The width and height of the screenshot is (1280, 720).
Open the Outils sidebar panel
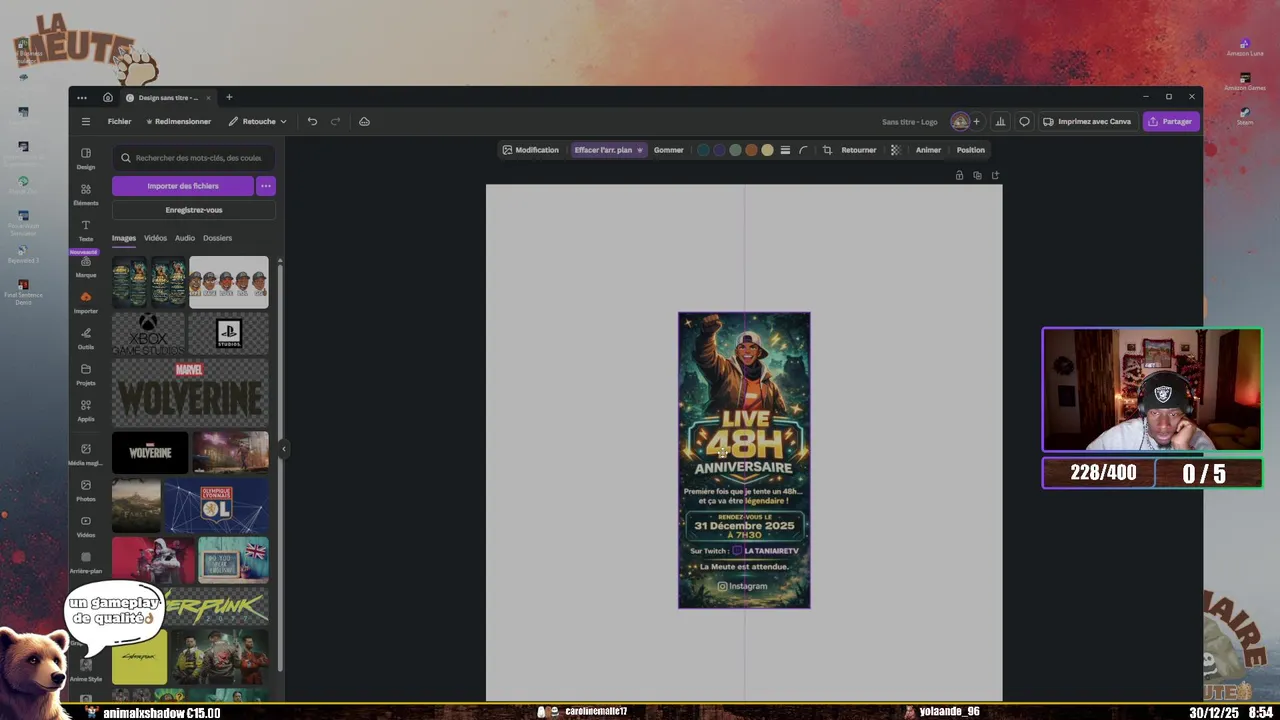(x=86, y=338)
